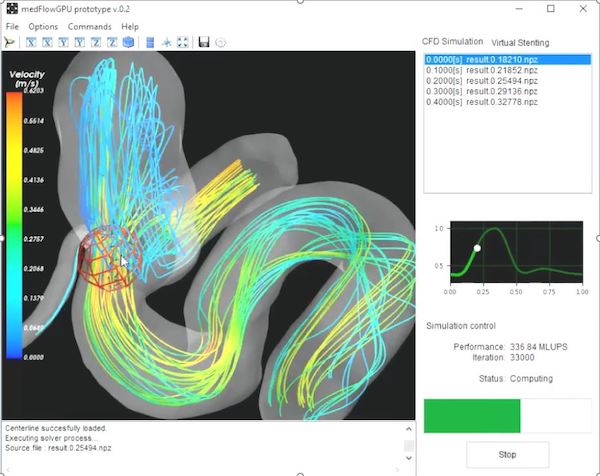Open the Help menu
Image resolution: width=600 pixels, height=476 pixels.
click(130, 27)
